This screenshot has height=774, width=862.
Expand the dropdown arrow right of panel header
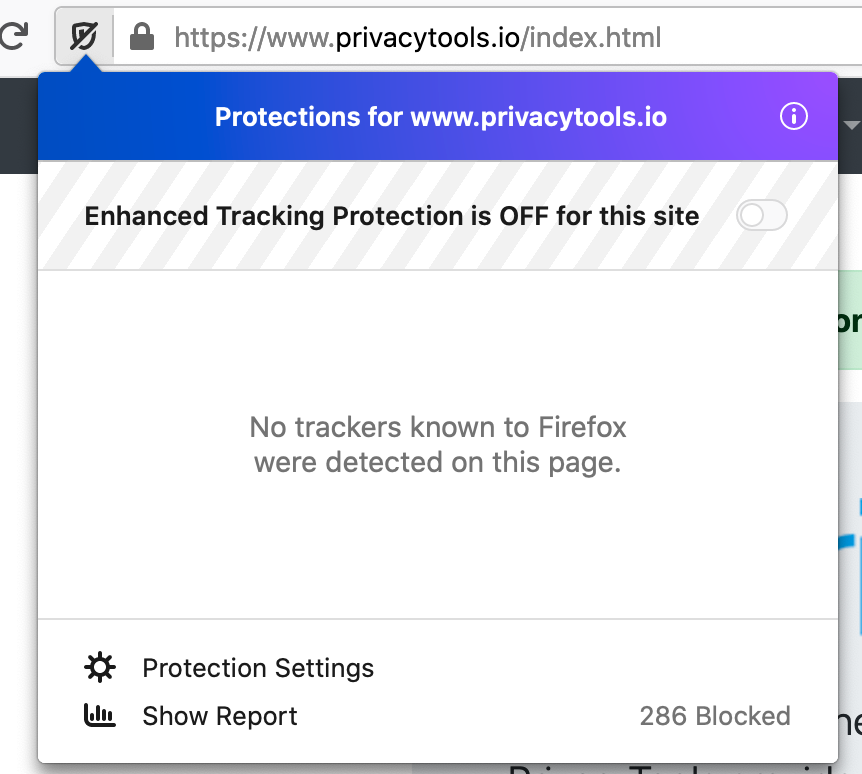(852, 125)
